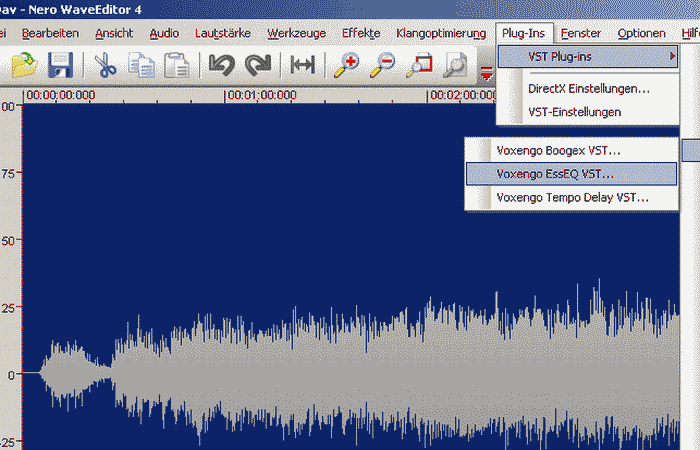Choose Voxengo Boogex VST plugin
Screen dimensions: 700x450
click(x=558, y=151)
